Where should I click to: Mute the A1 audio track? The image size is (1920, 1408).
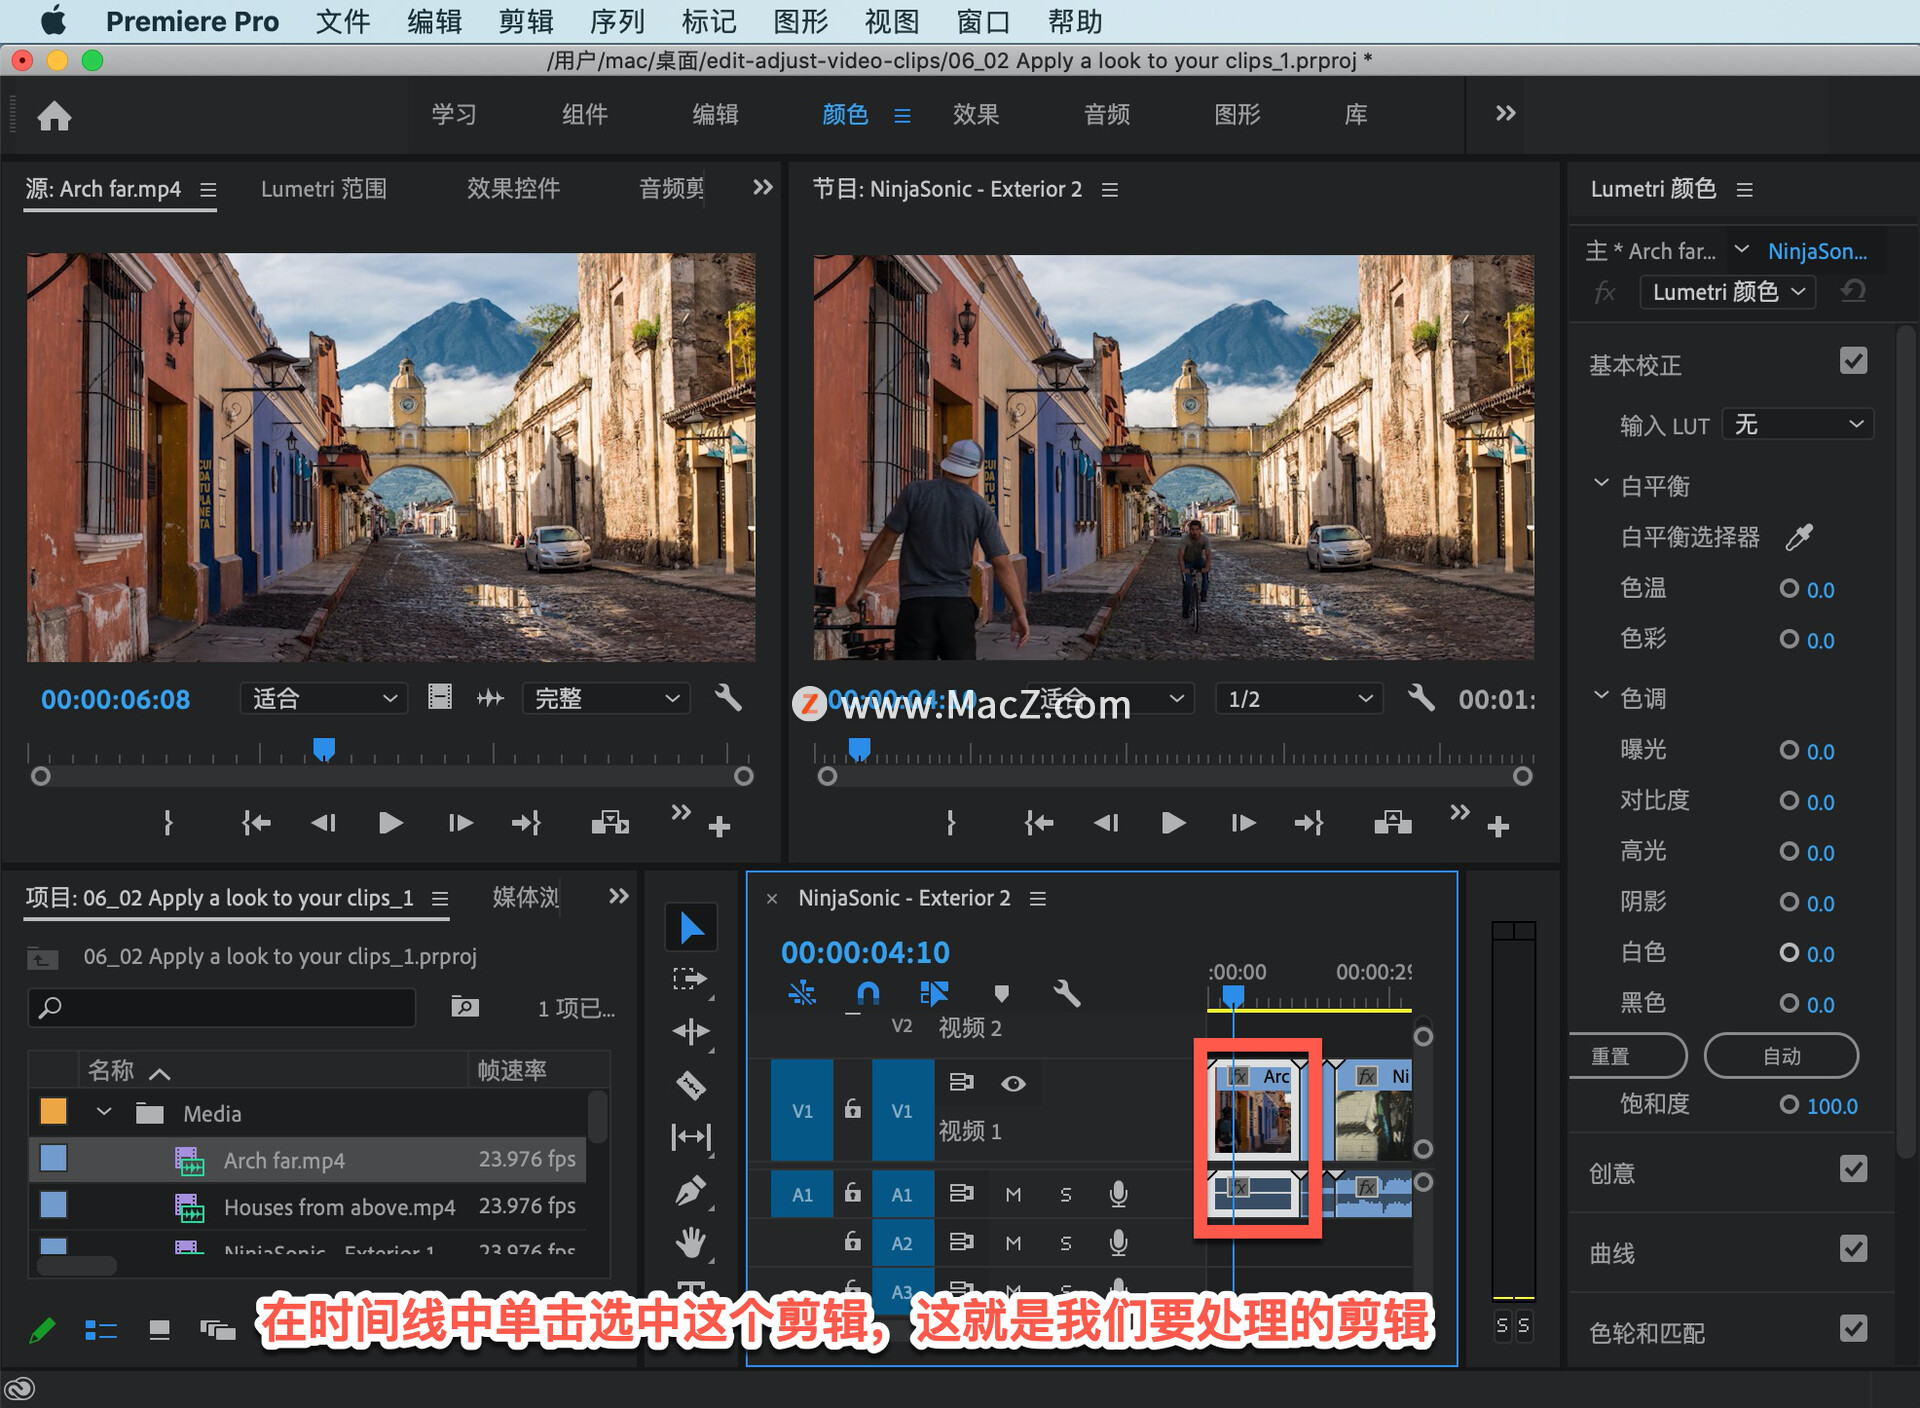(x=1013, y=1194)
